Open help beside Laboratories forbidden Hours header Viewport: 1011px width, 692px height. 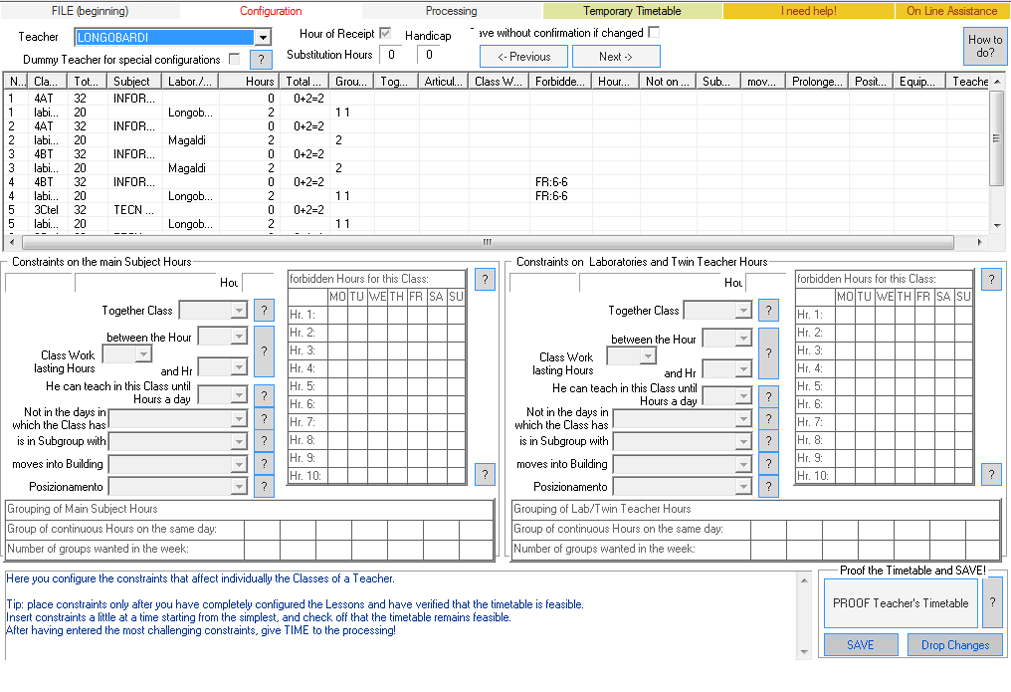point(991,279)
